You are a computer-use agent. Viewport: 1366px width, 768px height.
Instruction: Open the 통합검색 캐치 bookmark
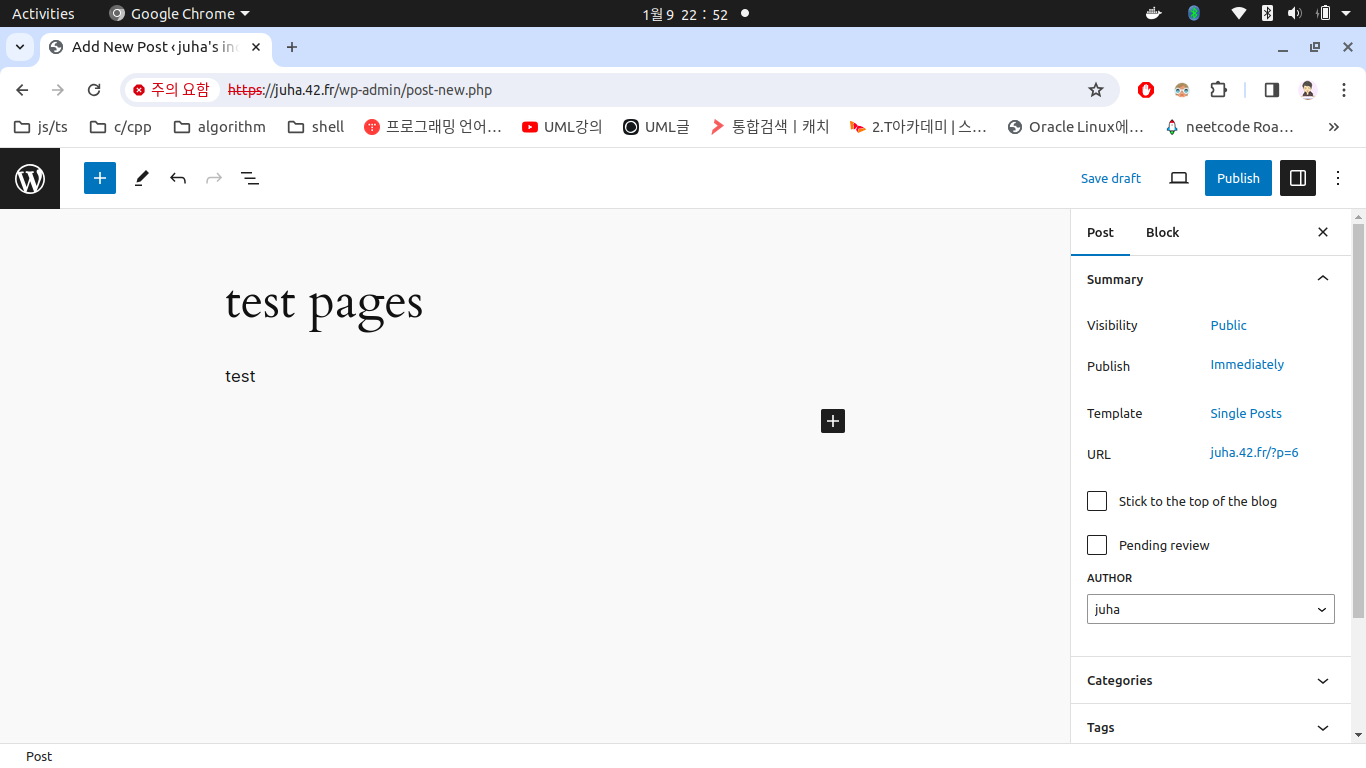(x=769, y=127)
